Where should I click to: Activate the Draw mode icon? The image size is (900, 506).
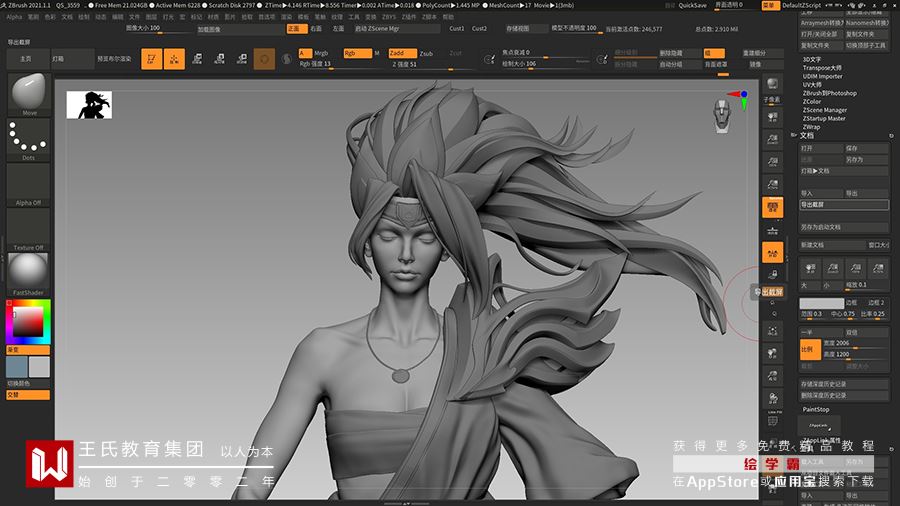point(174,60)
